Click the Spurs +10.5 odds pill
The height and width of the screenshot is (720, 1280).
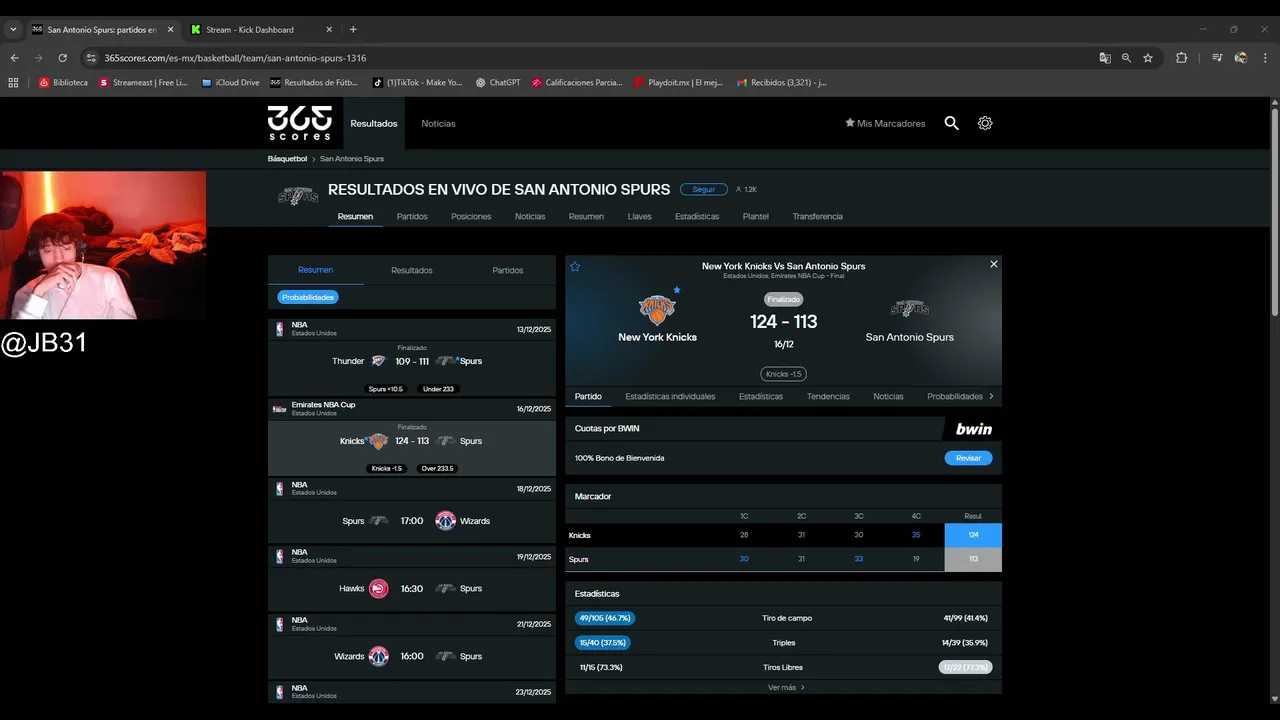(386, 389)
